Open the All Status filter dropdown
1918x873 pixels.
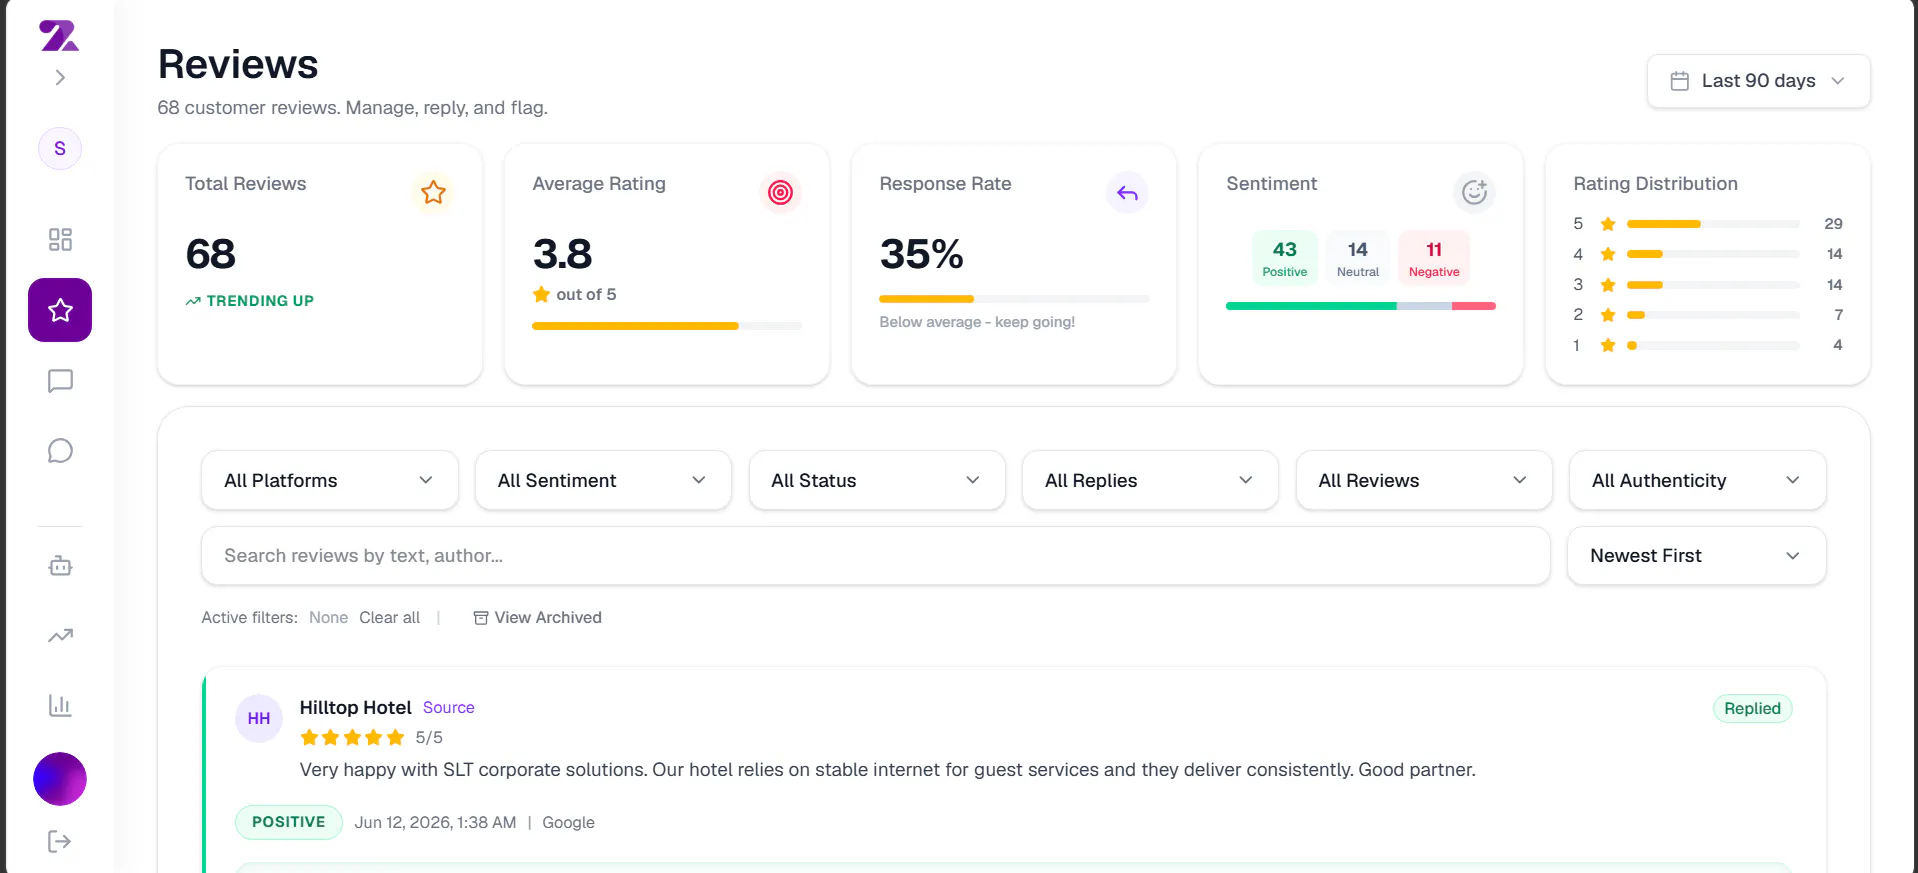[877, 480]
